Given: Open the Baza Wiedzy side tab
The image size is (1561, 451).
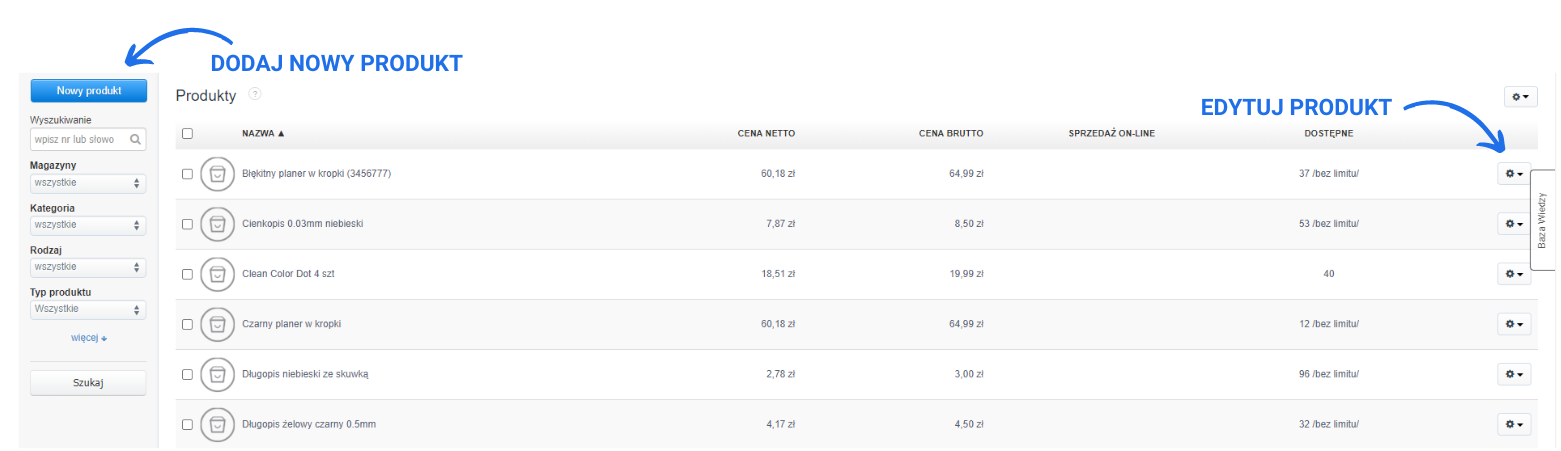Looking at the screenshot, I should [x=1543, y=220].
